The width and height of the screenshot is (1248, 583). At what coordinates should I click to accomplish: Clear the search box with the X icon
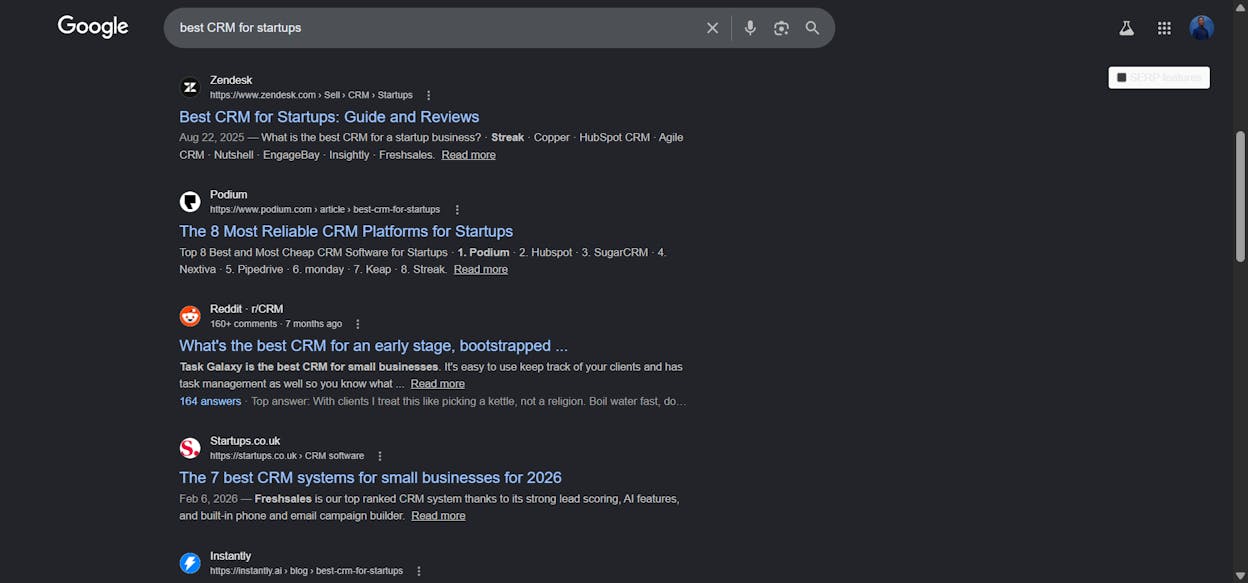(712, 28)
